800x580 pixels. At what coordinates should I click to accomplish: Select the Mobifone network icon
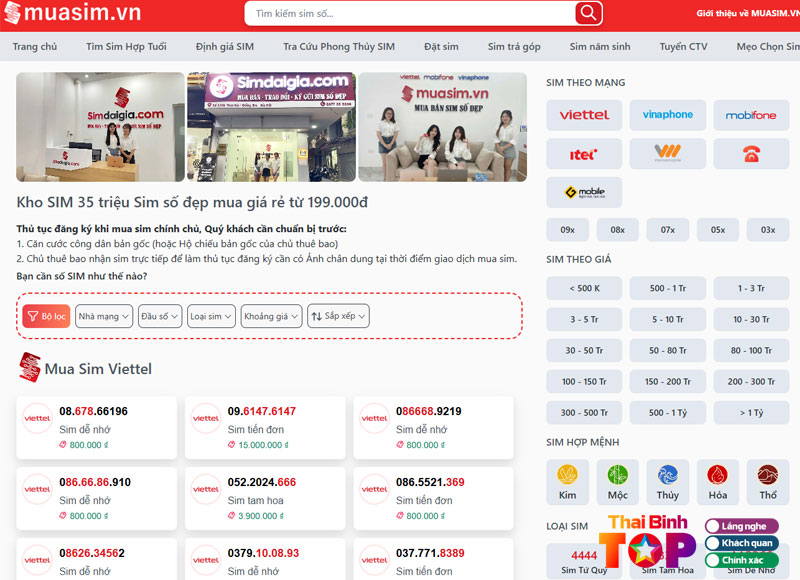751,115
